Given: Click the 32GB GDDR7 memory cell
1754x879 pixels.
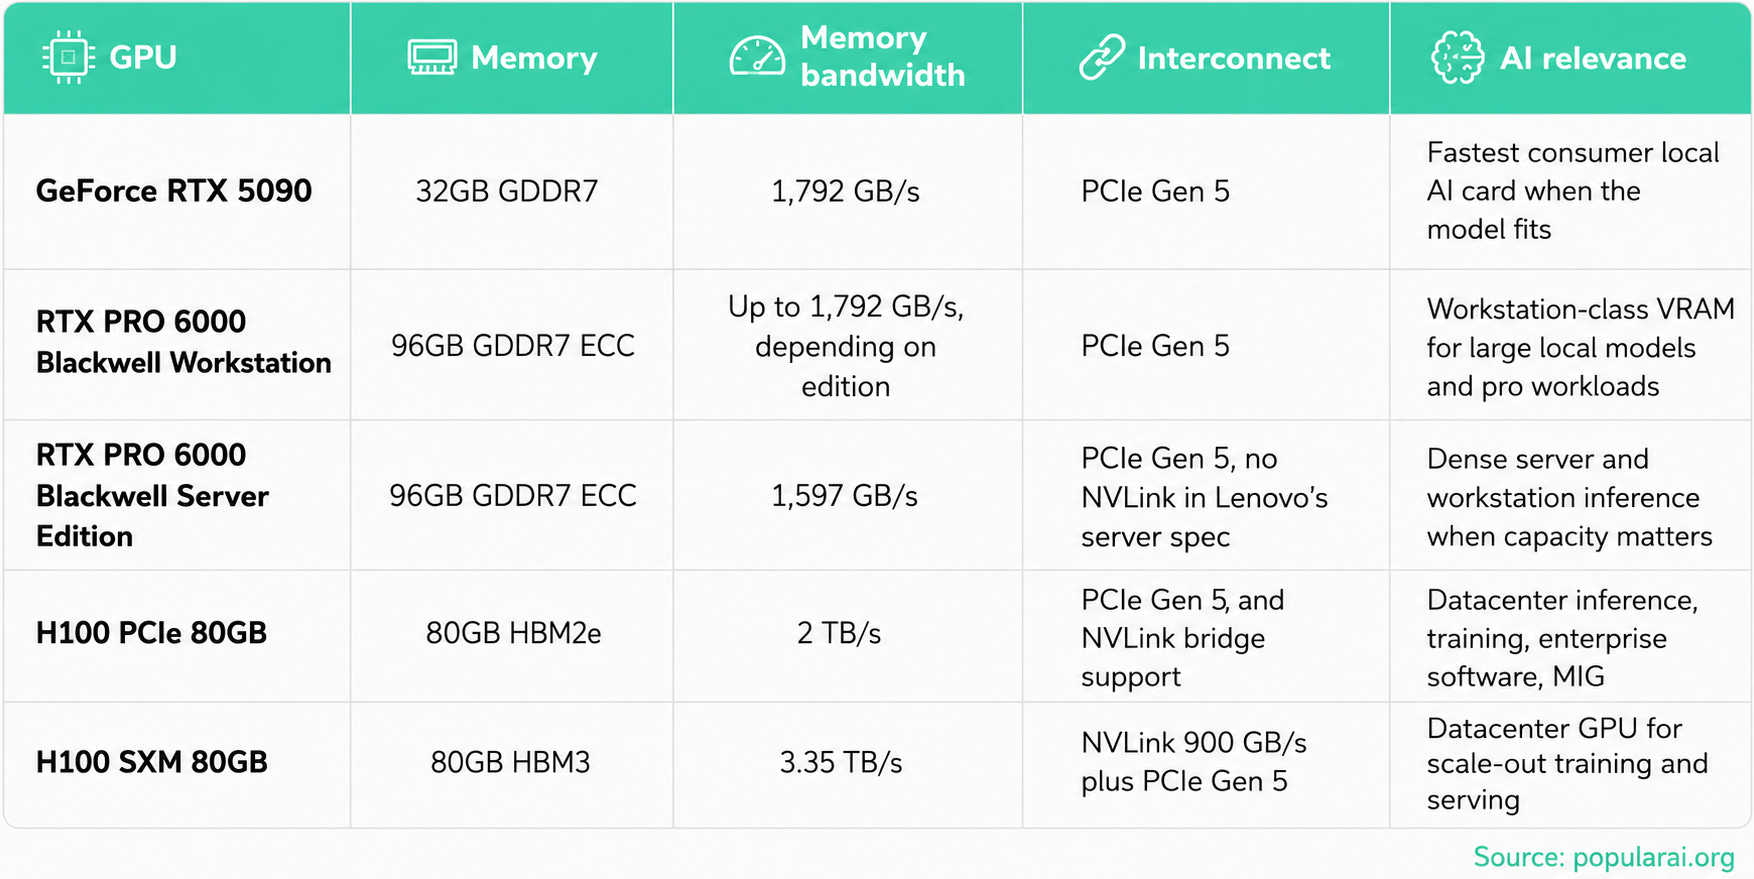Looking at the screenshot, I should tap(507, 191).
